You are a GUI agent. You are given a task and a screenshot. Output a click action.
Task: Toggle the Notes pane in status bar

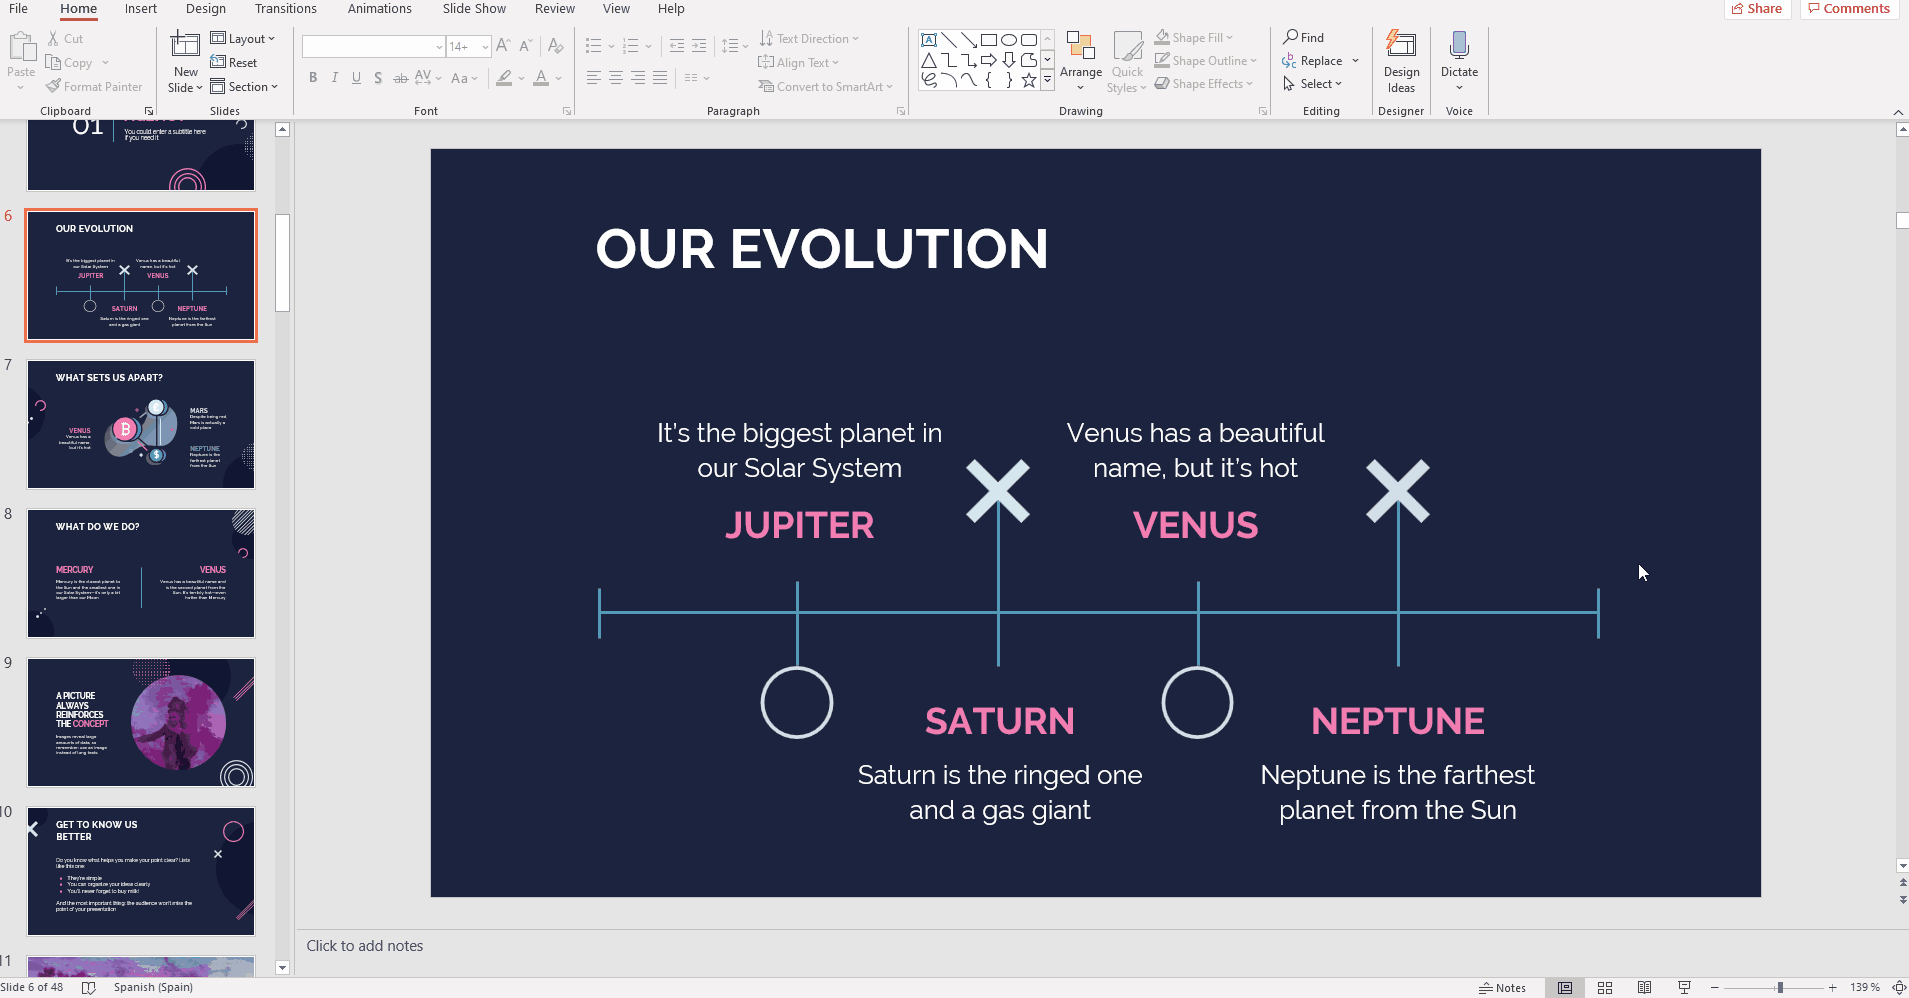[1502, 988]
